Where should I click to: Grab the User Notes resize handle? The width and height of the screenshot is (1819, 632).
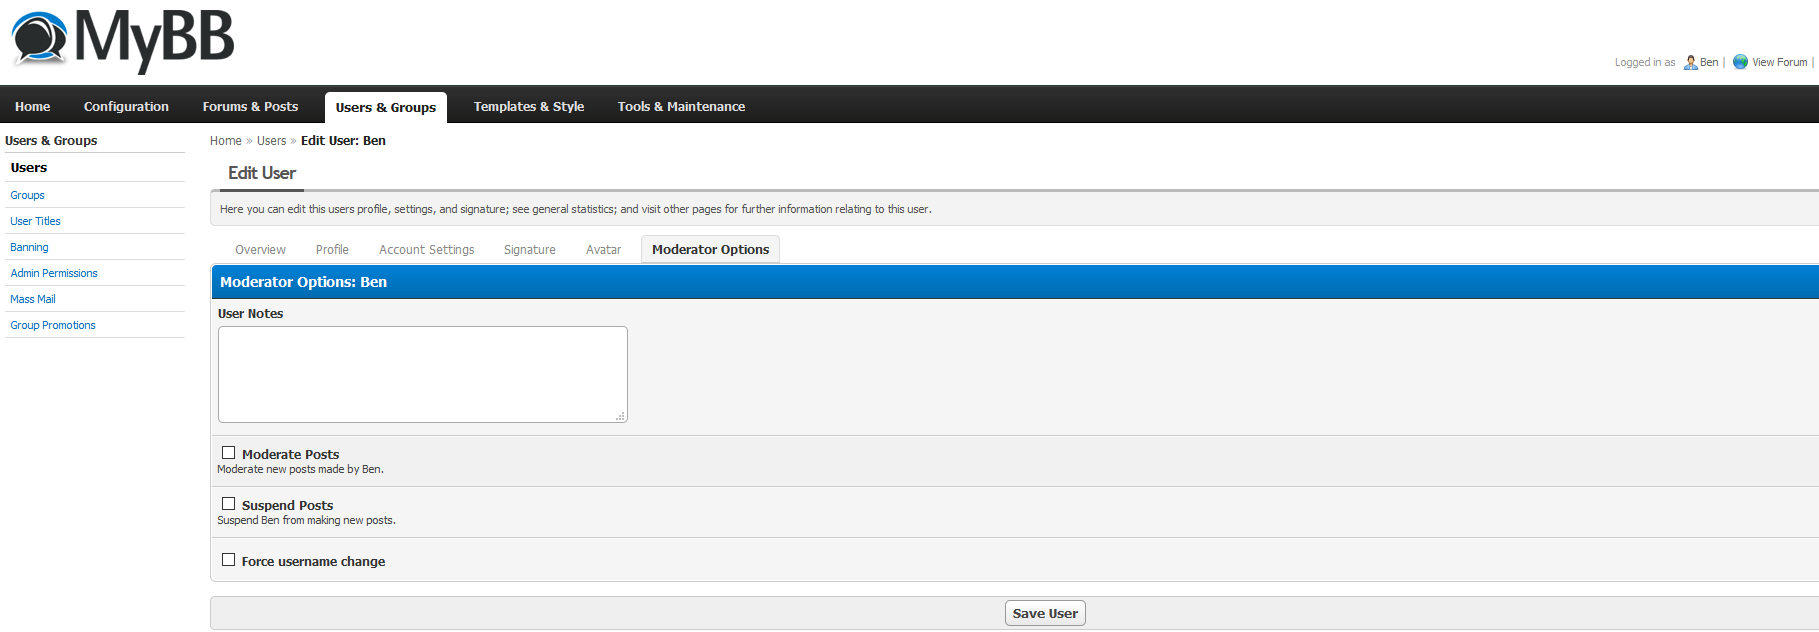coord(620,416)
